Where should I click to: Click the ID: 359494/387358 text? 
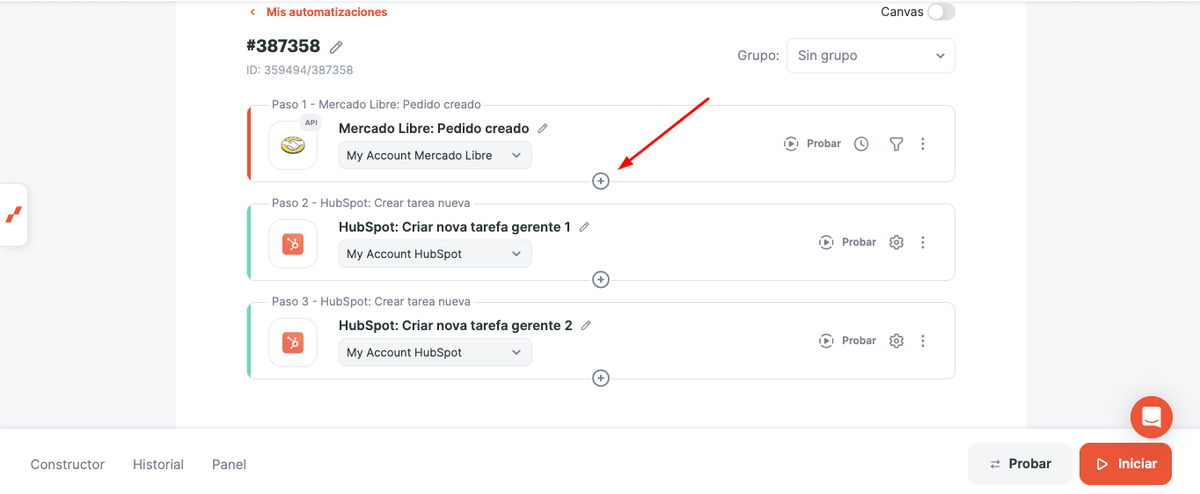coord(299,70)
